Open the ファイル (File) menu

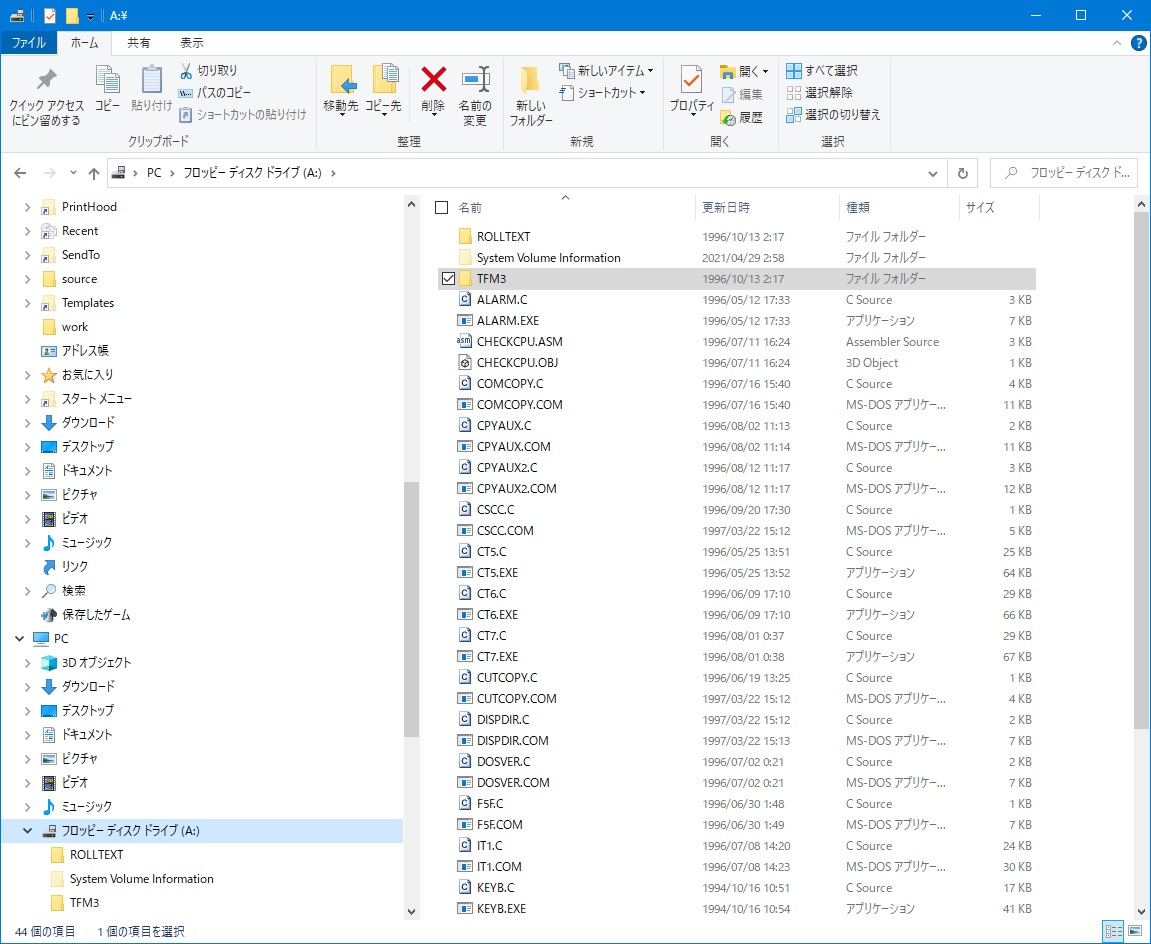coord(29,43)
